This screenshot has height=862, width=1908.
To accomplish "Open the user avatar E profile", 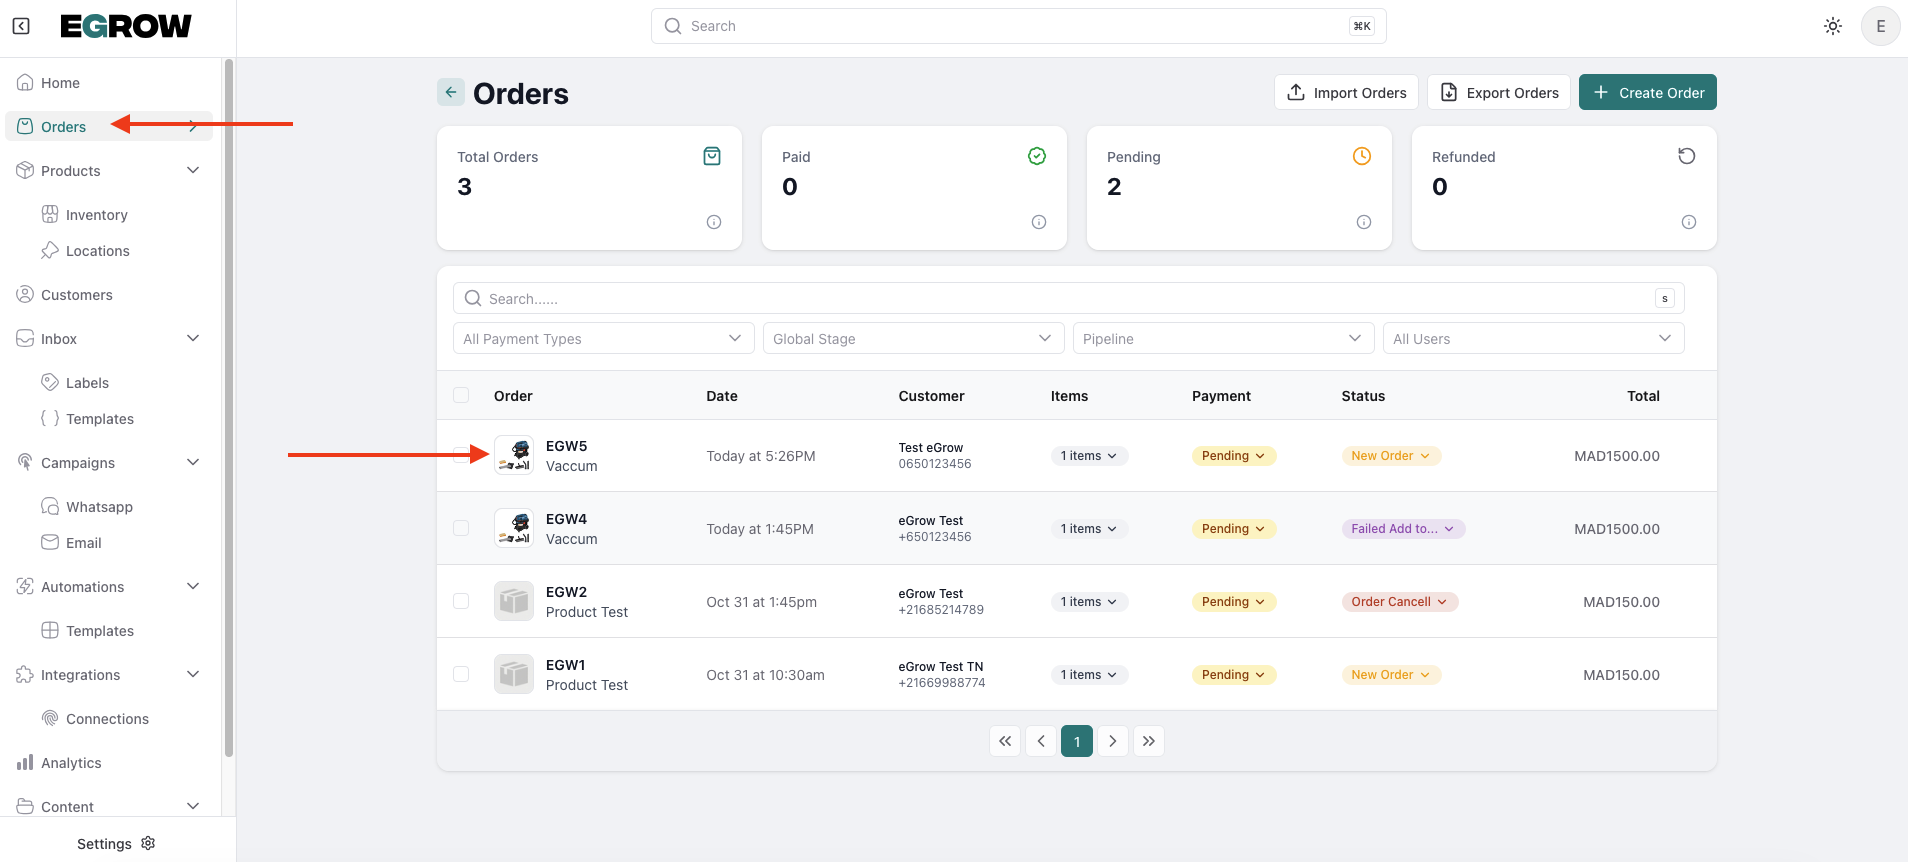I will point(1880,26).
